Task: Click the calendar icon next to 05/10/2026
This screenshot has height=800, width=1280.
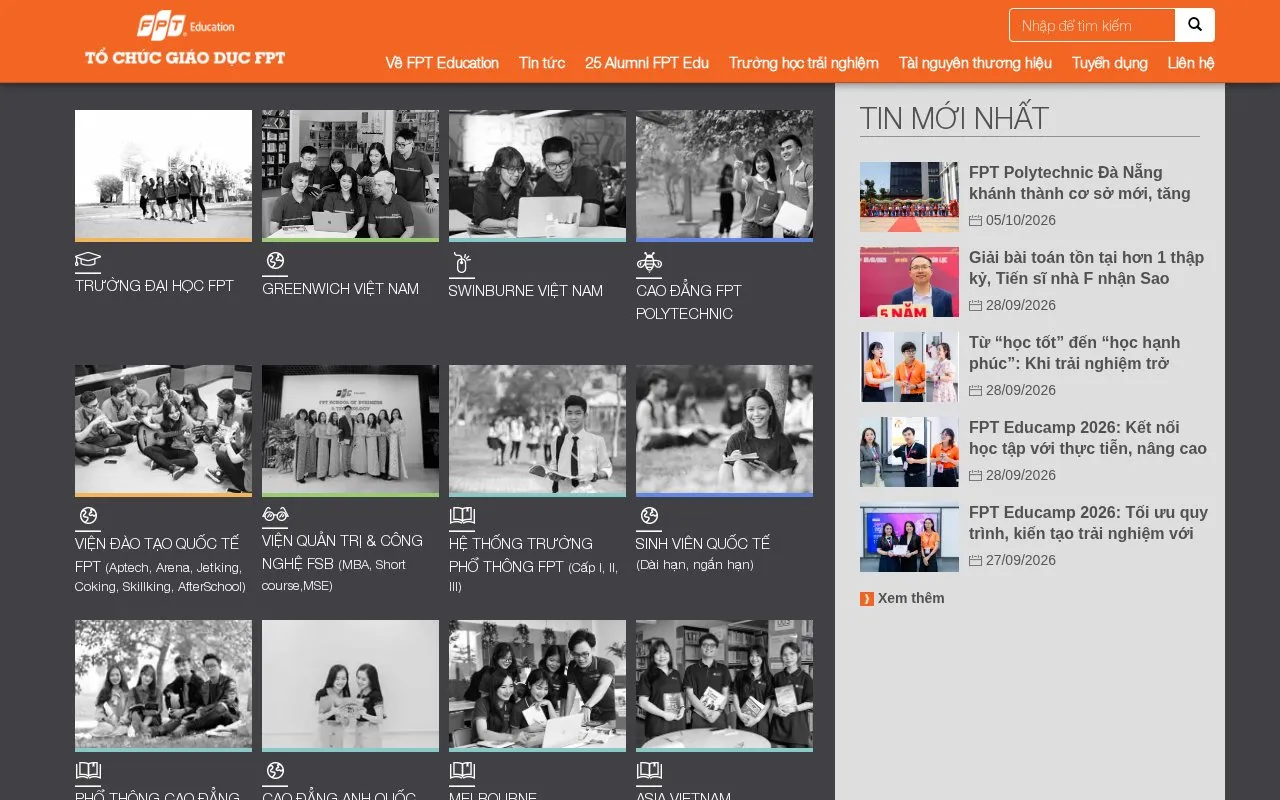Action: point(975,221)
